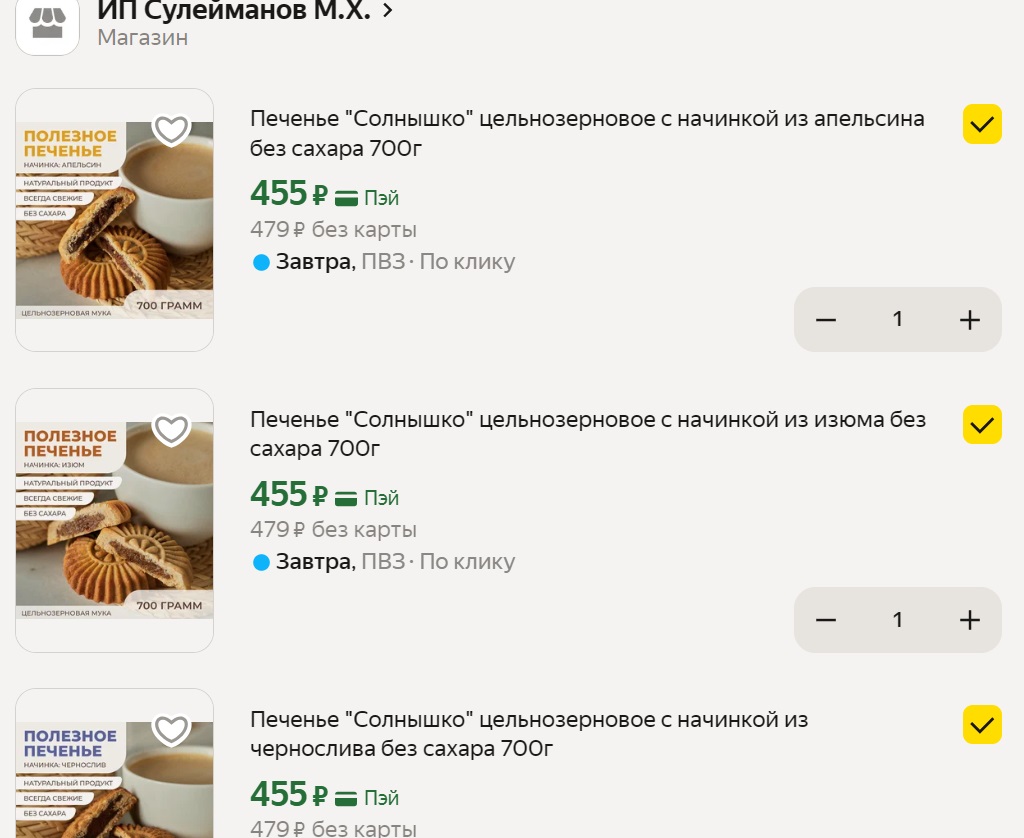Open the raisin-filling Солнышко cookie title
This screenshot has height=838, width=1024.
587,434
